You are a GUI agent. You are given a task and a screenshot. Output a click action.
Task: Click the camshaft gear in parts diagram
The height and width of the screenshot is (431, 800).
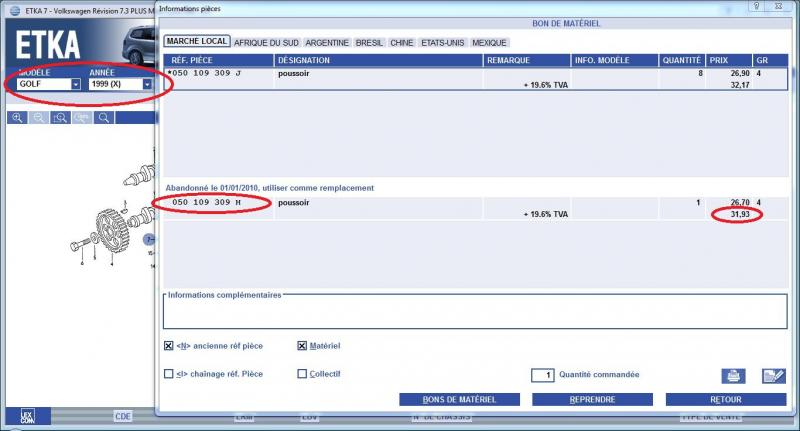[111, 230]
